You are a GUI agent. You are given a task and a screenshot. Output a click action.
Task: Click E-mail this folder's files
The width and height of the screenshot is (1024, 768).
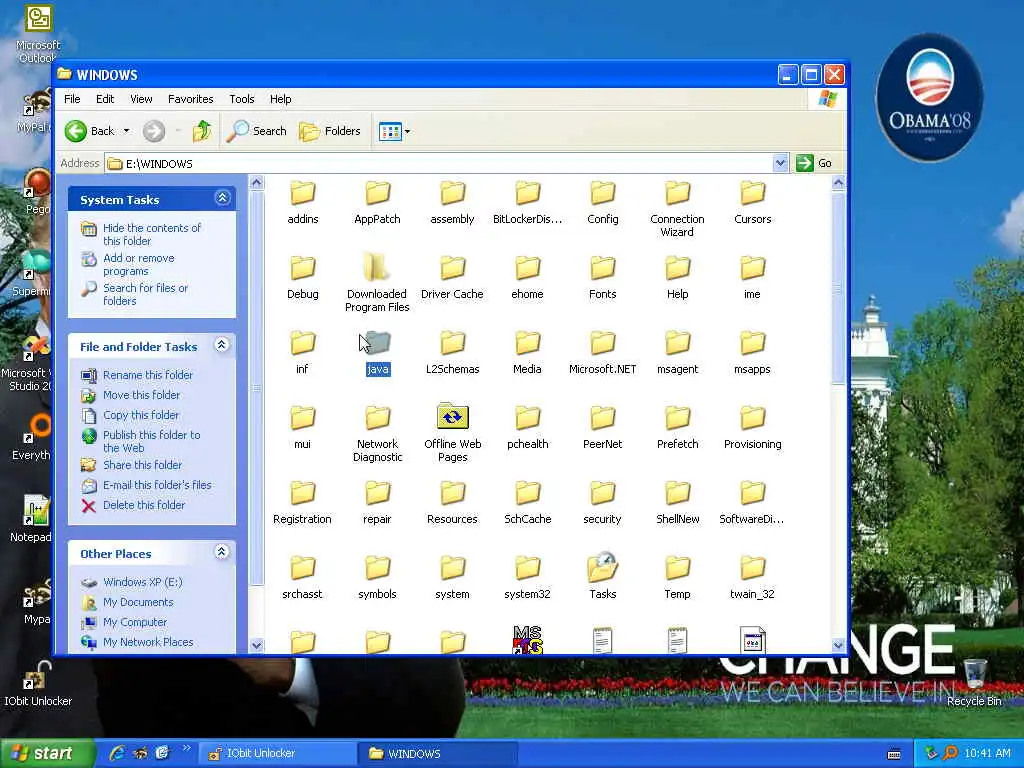tap(157, 485)
